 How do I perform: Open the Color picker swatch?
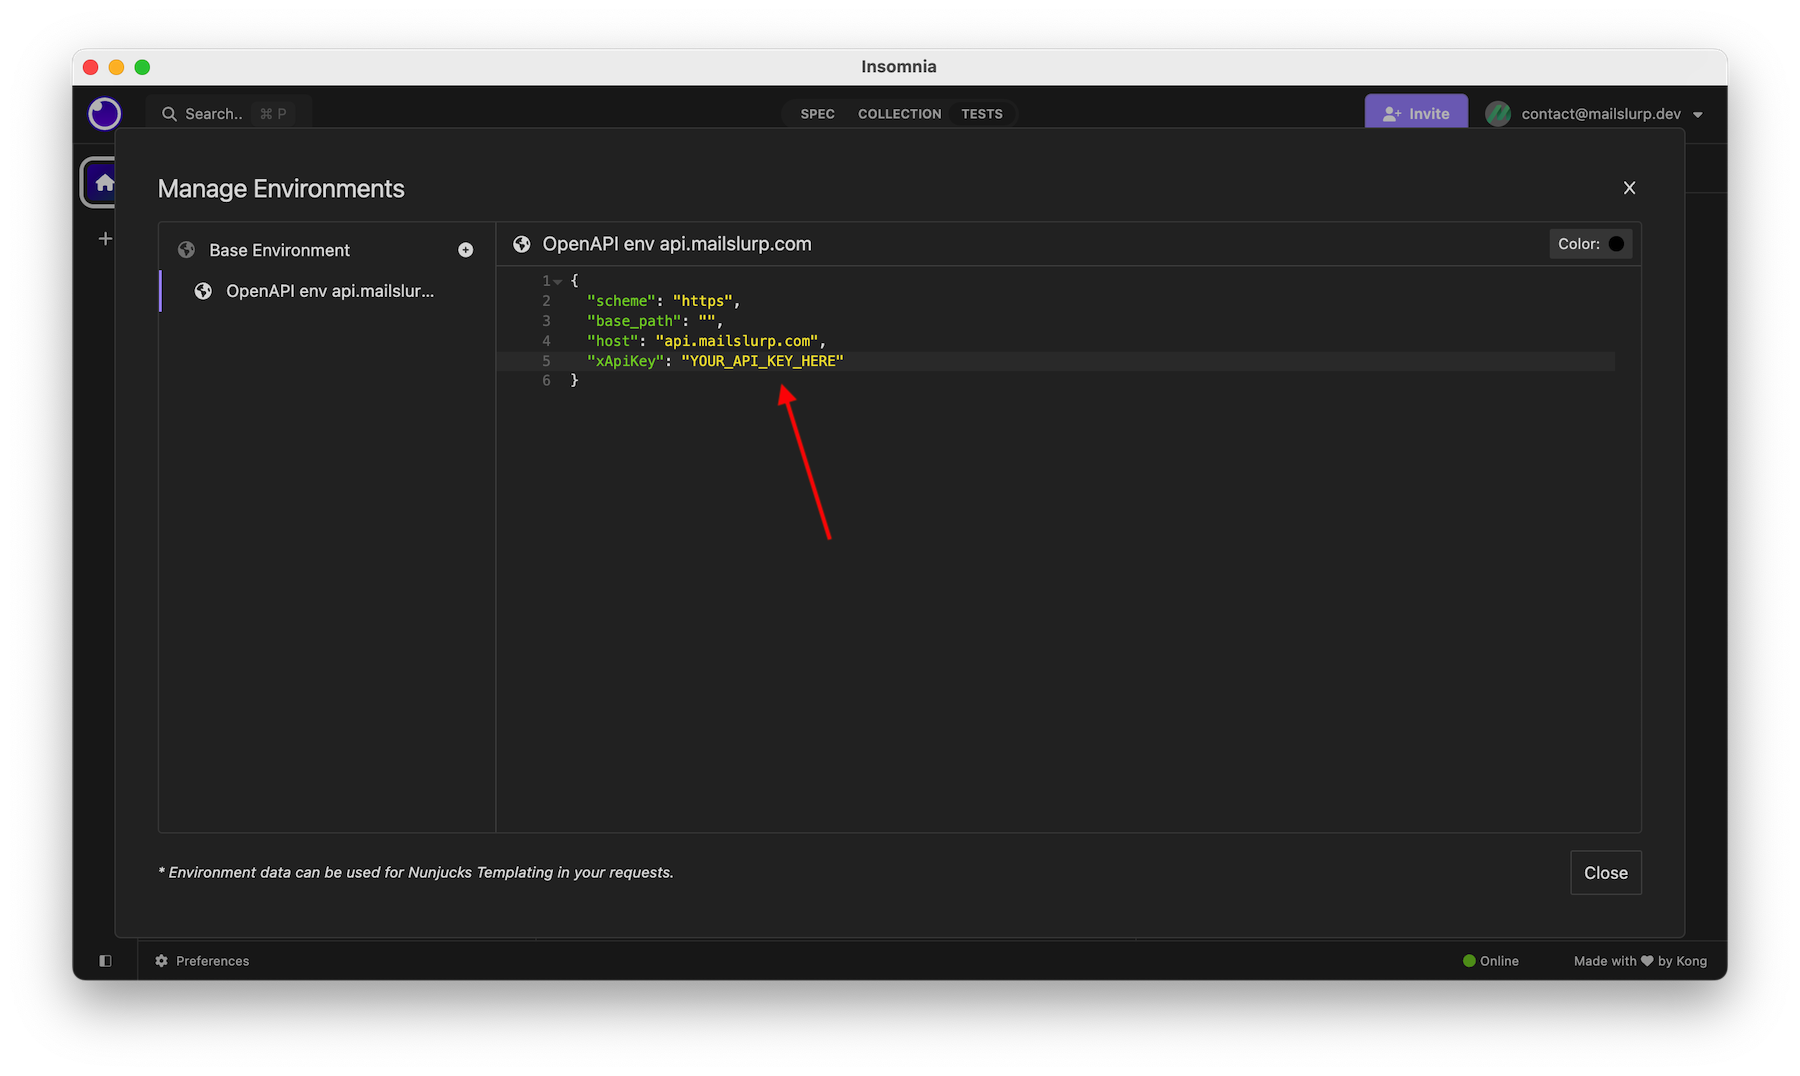point(1616,244)
